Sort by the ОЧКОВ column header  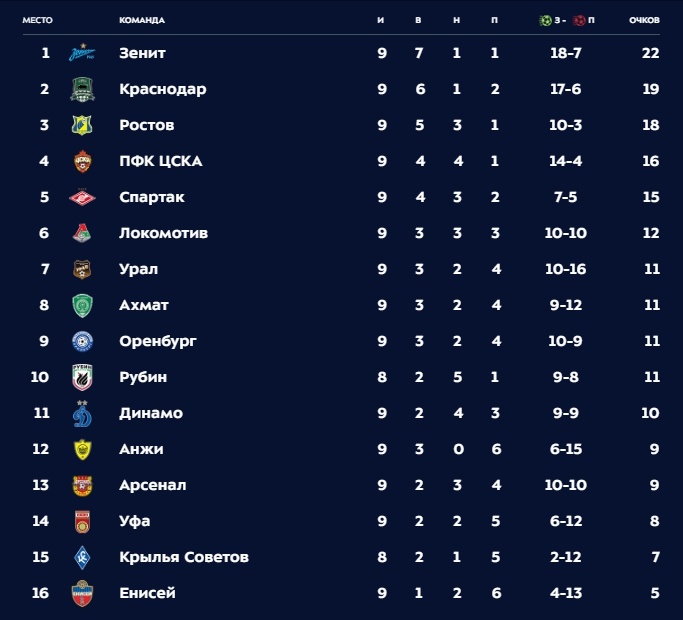pos(644,20)
